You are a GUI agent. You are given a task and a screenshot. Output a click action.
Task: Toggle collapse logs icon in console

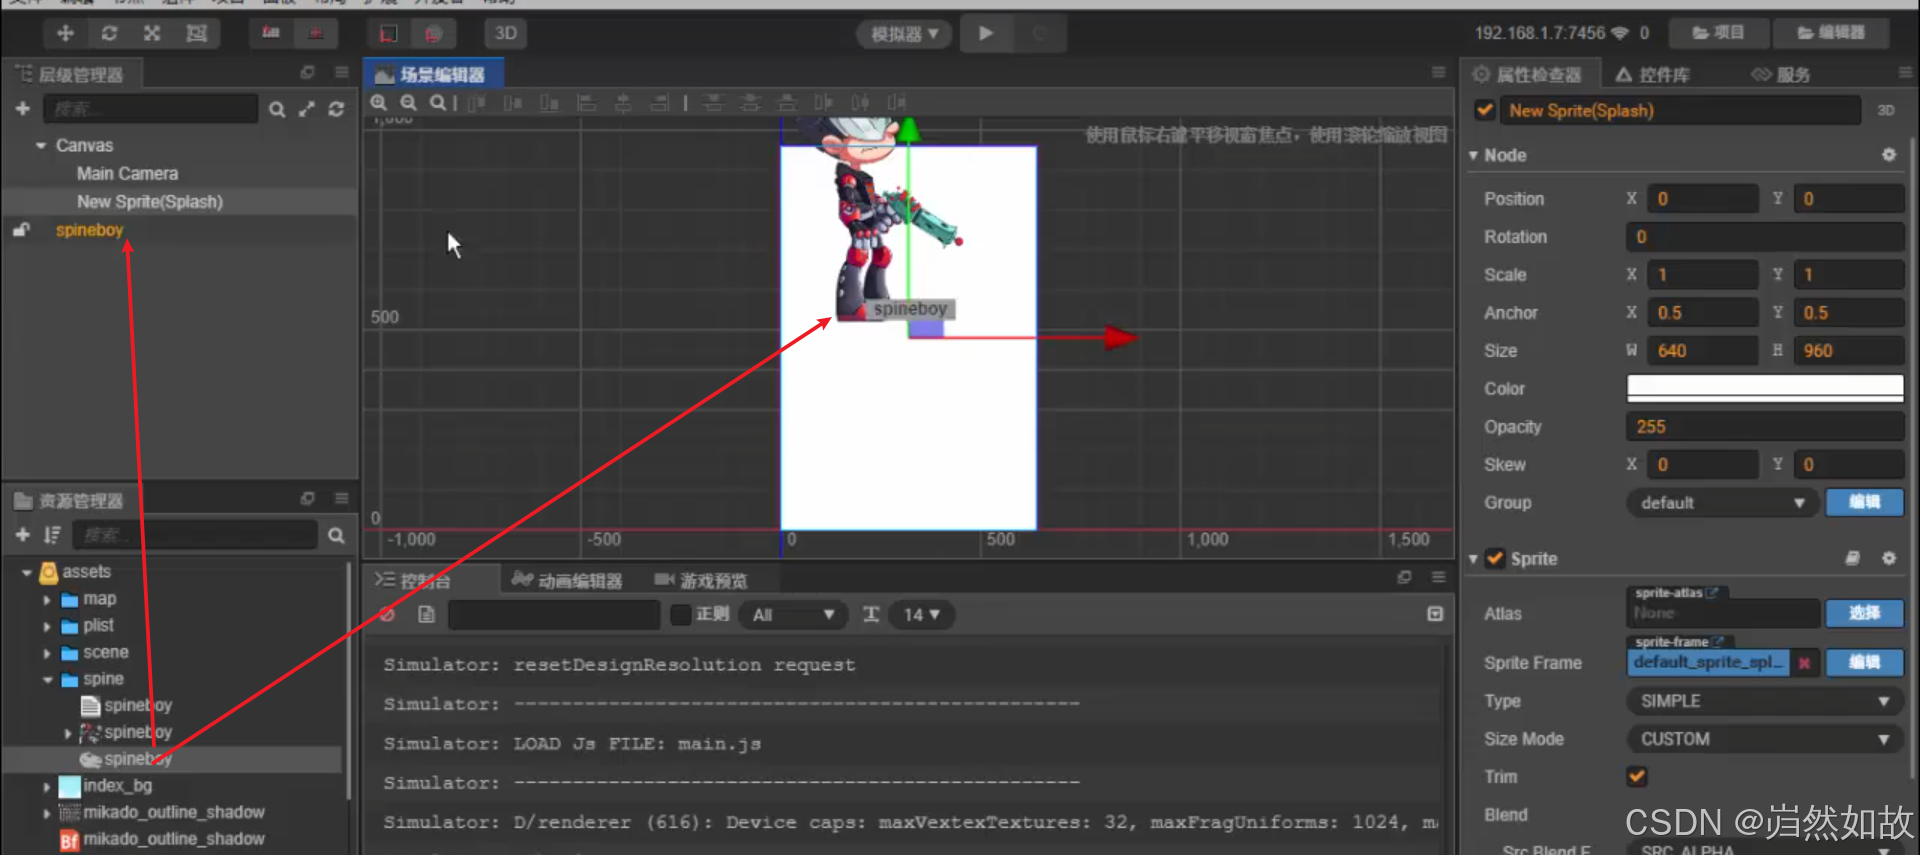[x=1435, y=614]
